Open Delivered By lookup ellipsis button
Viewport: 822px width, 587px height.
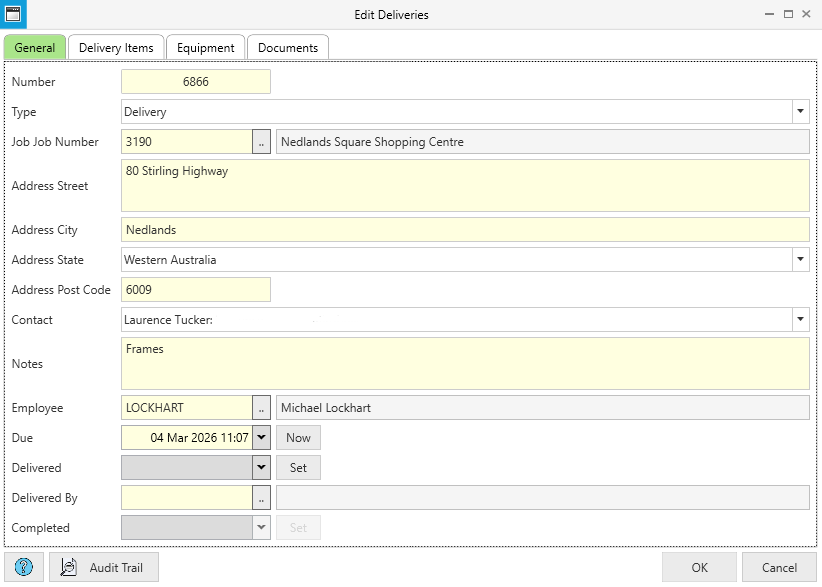[261, 498]
